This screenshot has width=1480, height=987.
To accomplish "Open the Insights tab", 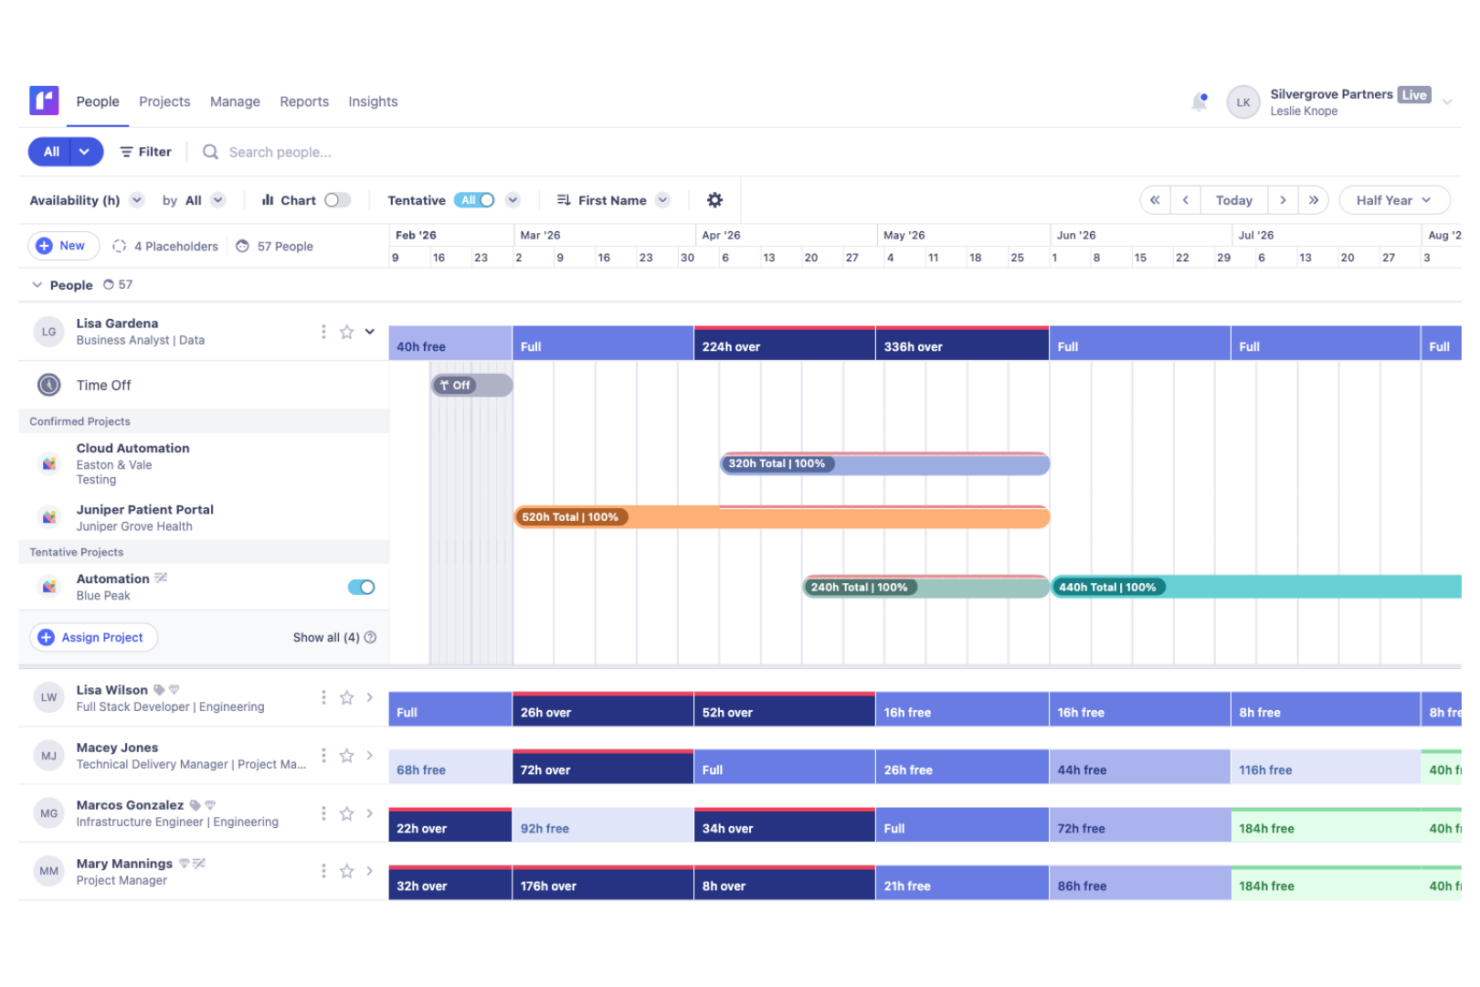I will coord(372,102).
